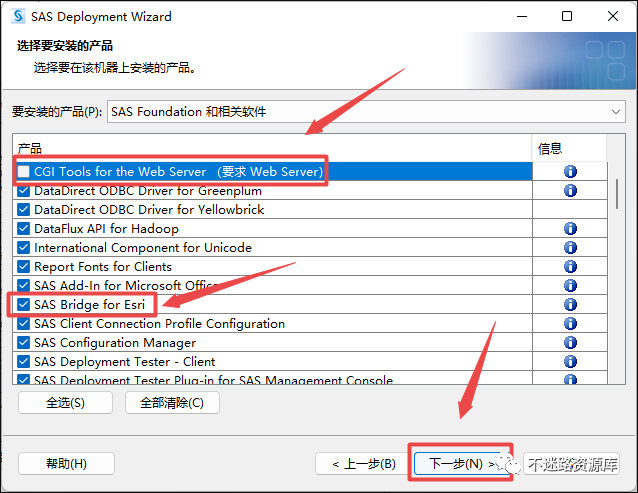Viewport: 638px width, 493px height.
Task: Open info for SAS Add-In for Microsoft Office
Action: (570, 286)
